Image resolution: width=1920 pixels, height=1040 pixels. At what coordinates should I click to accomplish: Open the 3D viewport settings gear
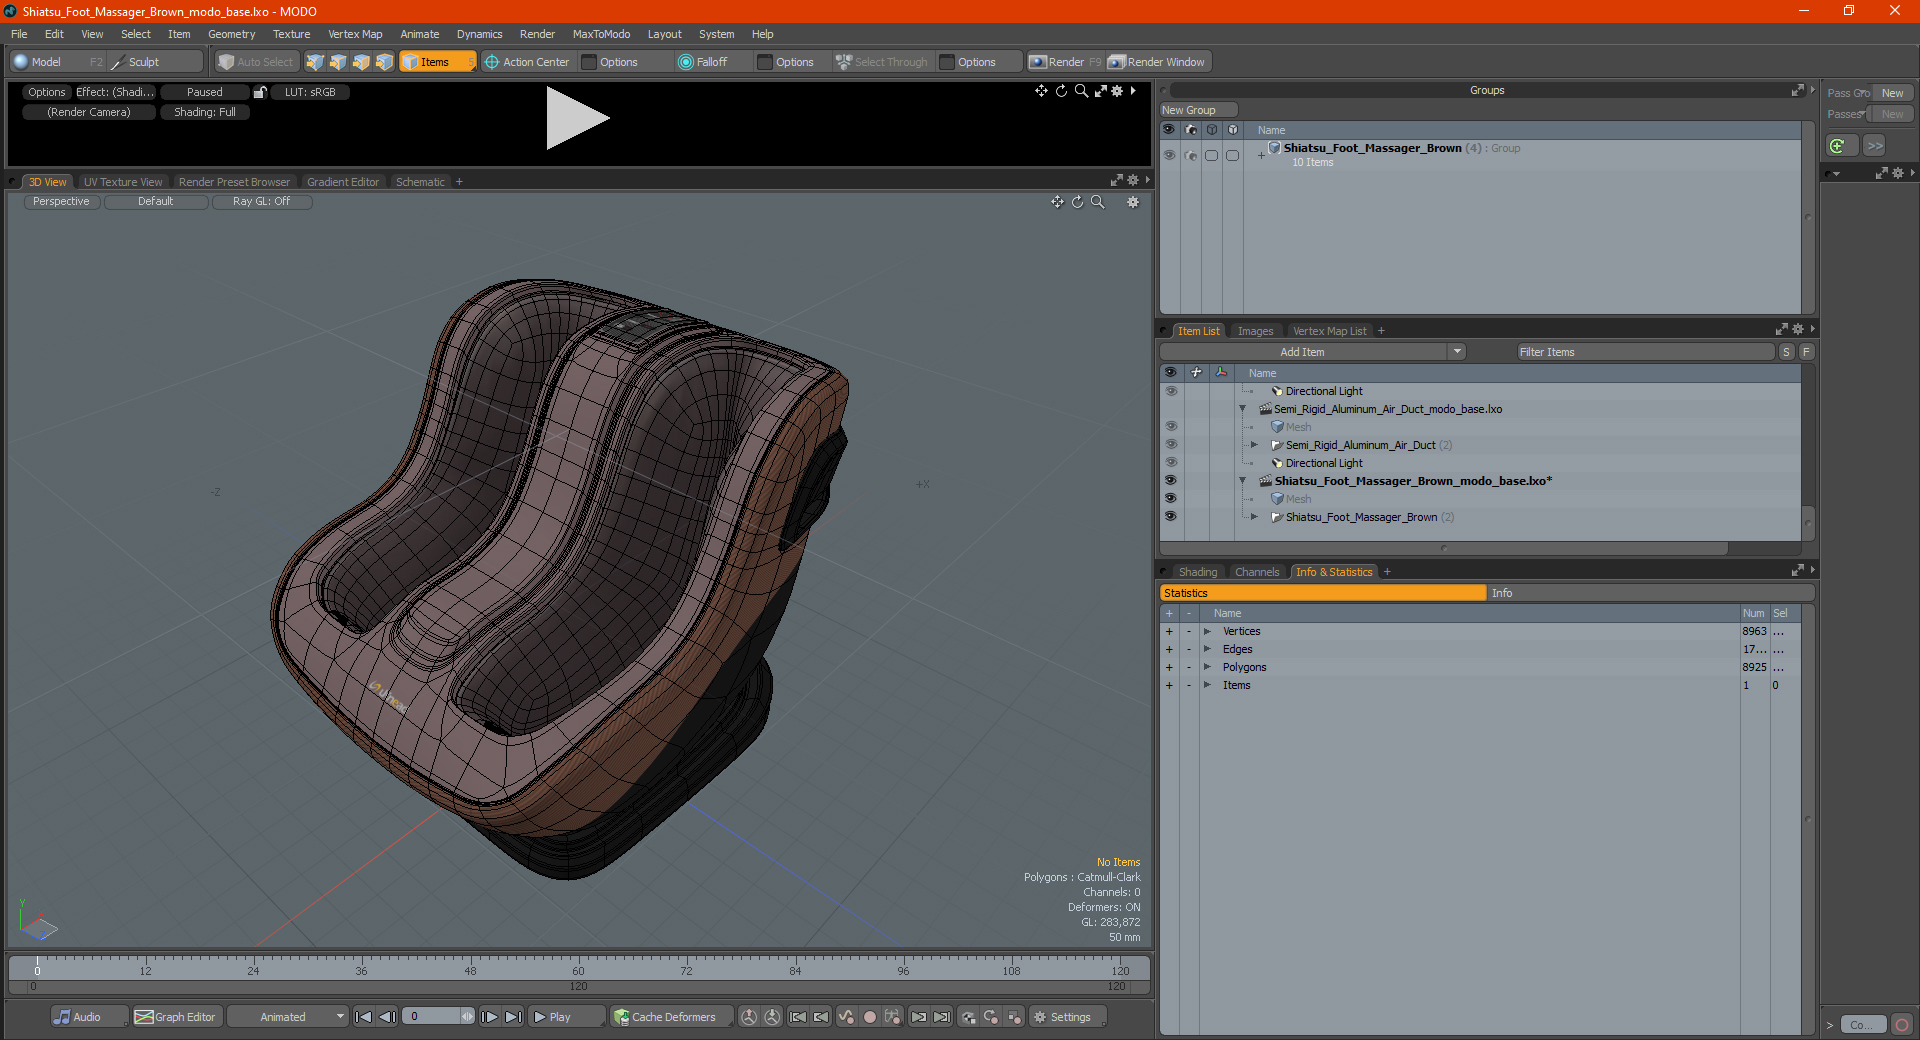click(x=1133, y=202)
